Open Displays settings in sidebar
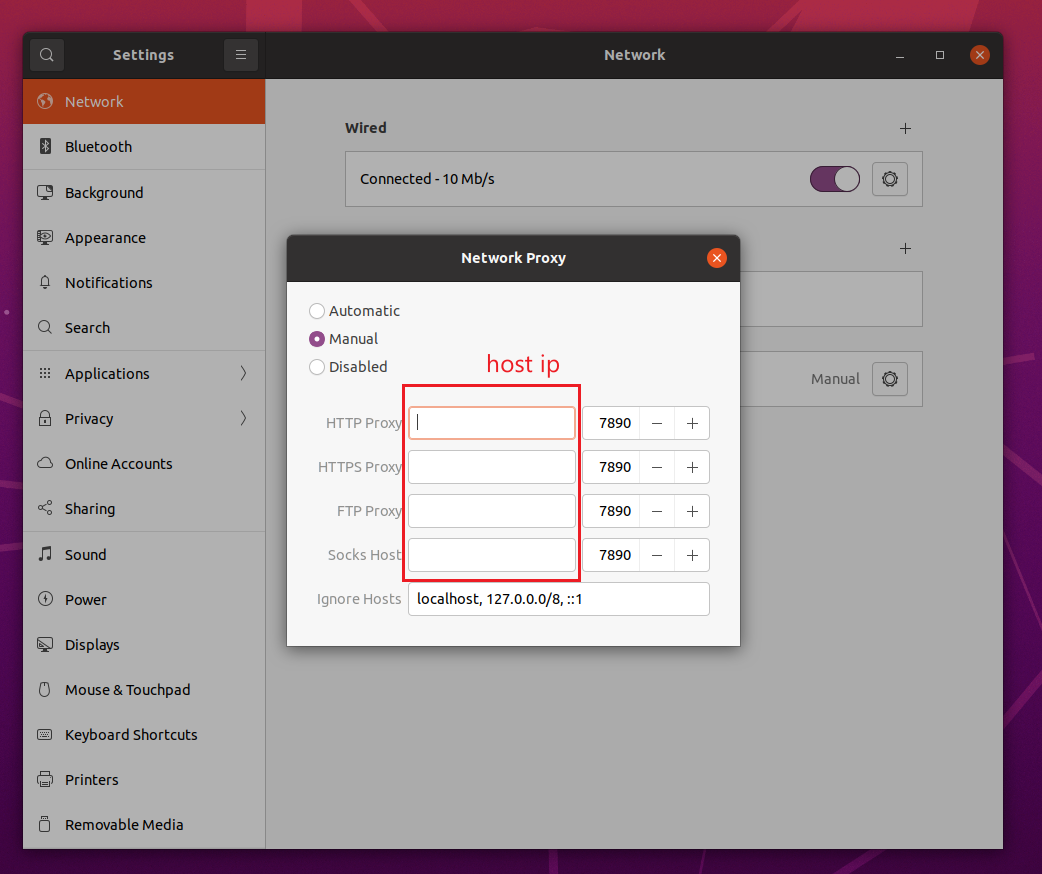 coord(92,645)
